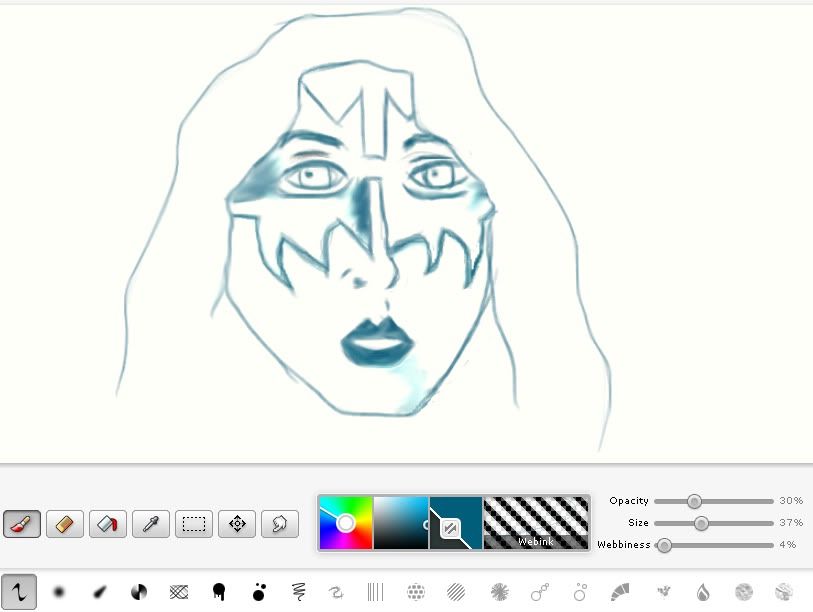Select the paintbrush tool

22,524
